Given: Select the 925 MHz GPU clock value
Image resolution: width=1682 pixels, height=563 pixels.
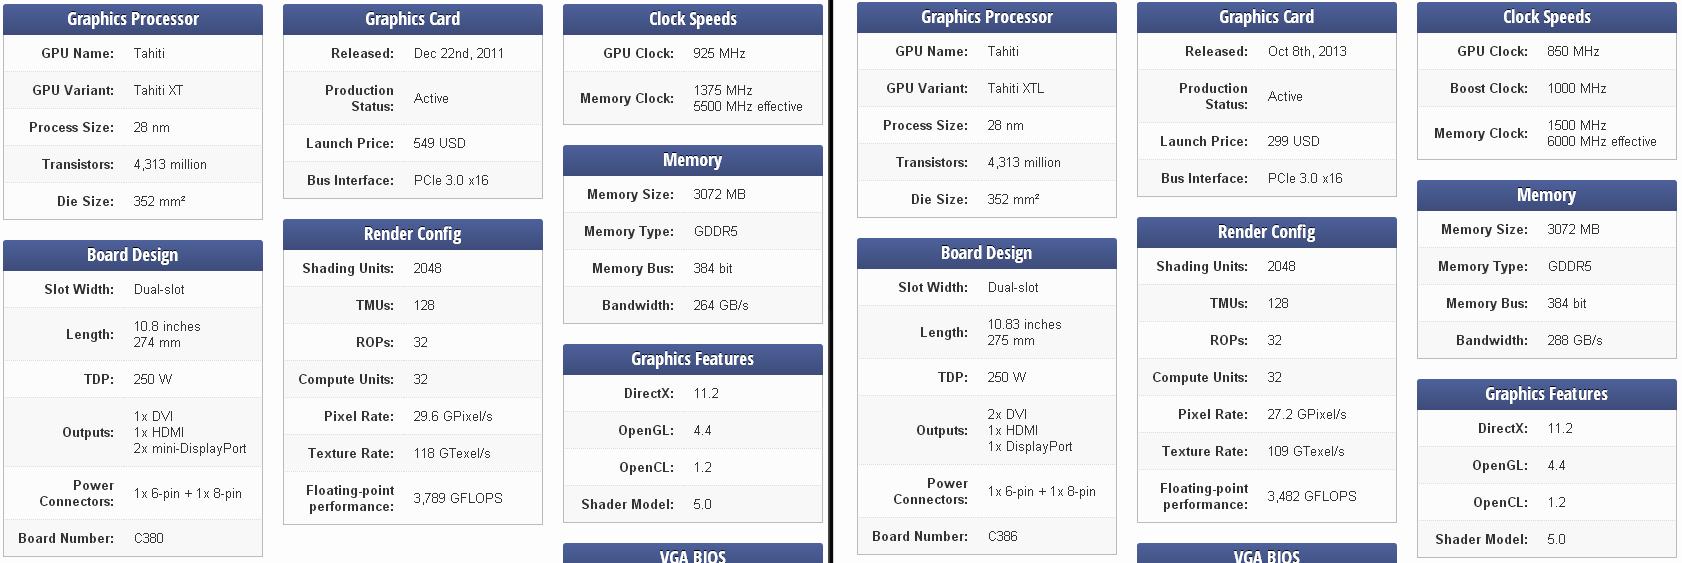Looking at the screenshot, I should [x=719, y=53].
